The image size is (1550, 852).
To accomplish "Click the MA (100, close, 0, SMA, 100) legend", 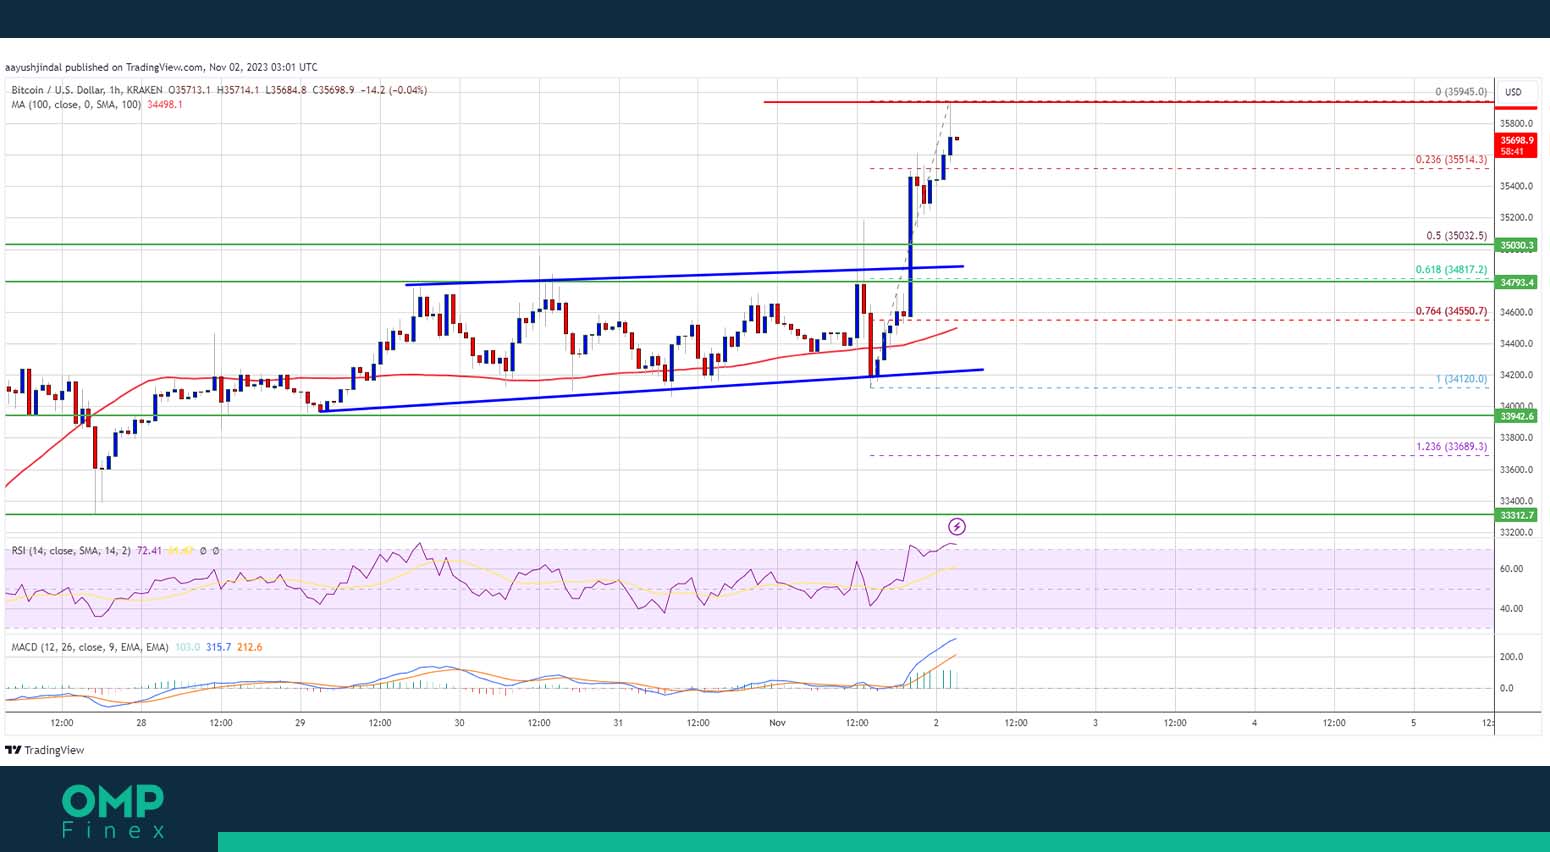I will [76, 104].
